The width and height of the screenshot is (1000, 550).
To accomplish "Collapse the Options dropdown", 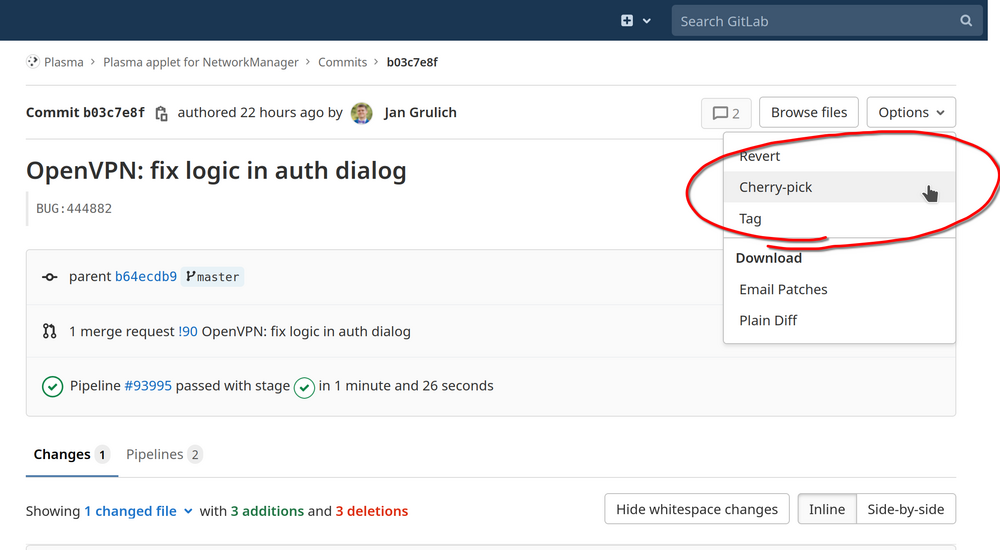I will (911, 113).
